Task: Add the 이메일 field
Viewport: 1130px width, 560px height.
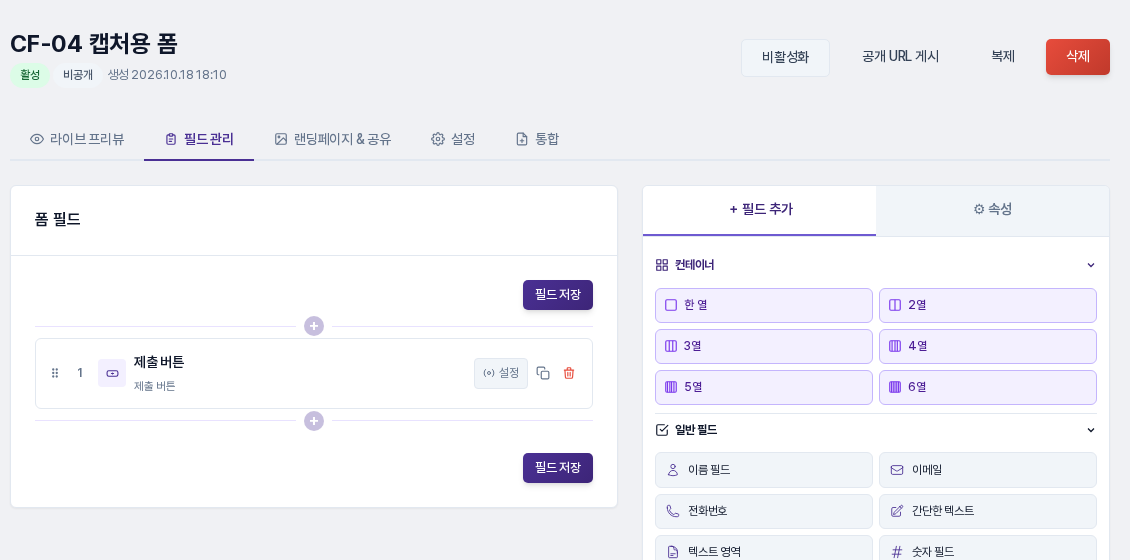Action: click(988, 470)
